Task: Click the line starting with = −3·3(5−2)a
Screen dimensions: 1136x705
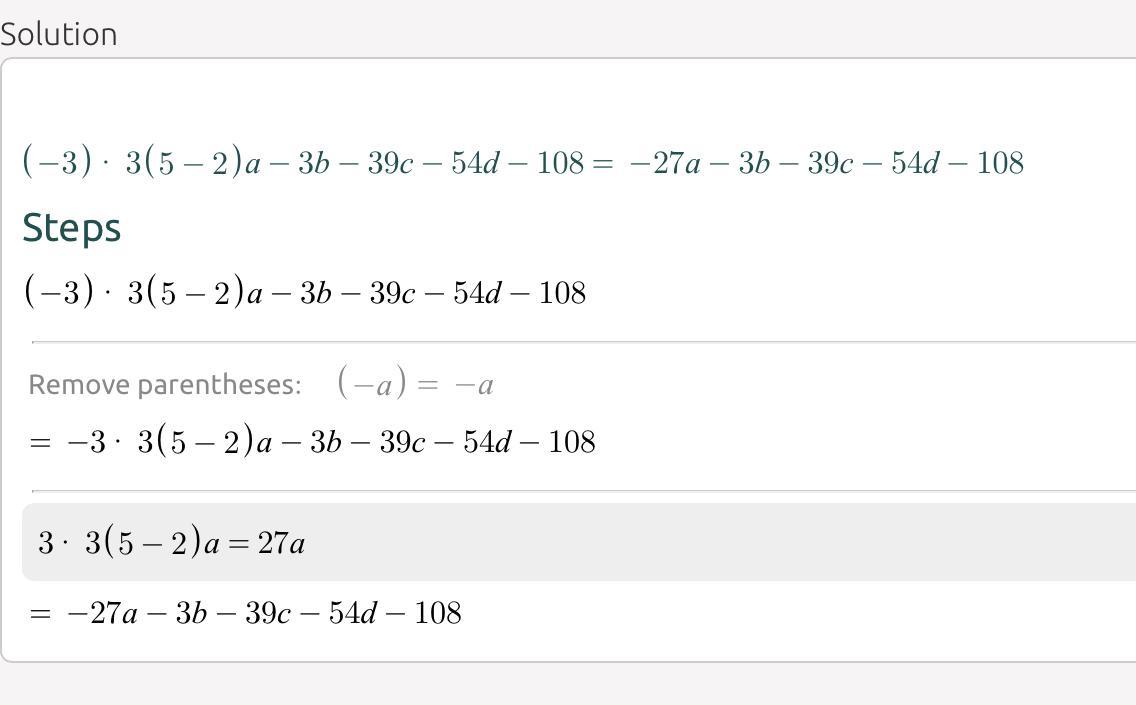Action: click(312, 441)
